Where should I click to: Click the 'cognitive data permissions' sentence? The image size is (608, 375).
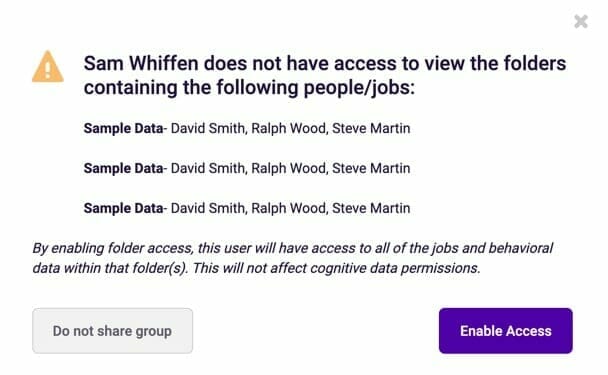(x=337, y=268)
